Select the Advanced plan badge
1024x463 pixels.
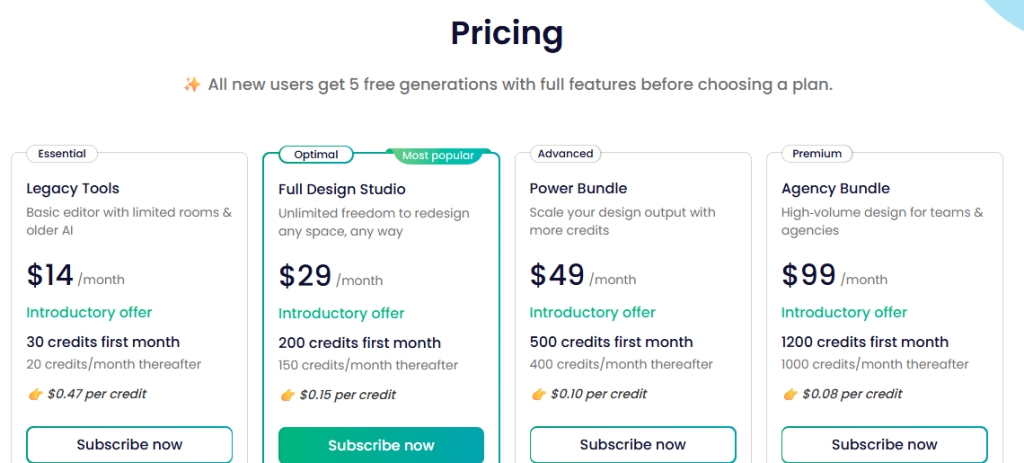[565, 154]
